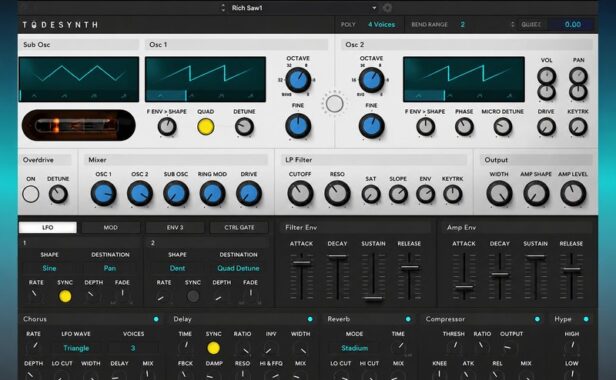Open LFO 1 destination dropdown showing Pan
616x380 pixels.
click(110, 268)
